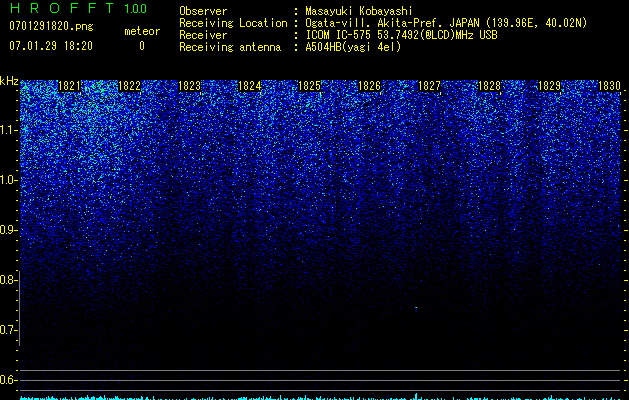Click the small cyan echo blip under 1827
This screenshot has width=629, height=400.
click(x=416, y=309)
